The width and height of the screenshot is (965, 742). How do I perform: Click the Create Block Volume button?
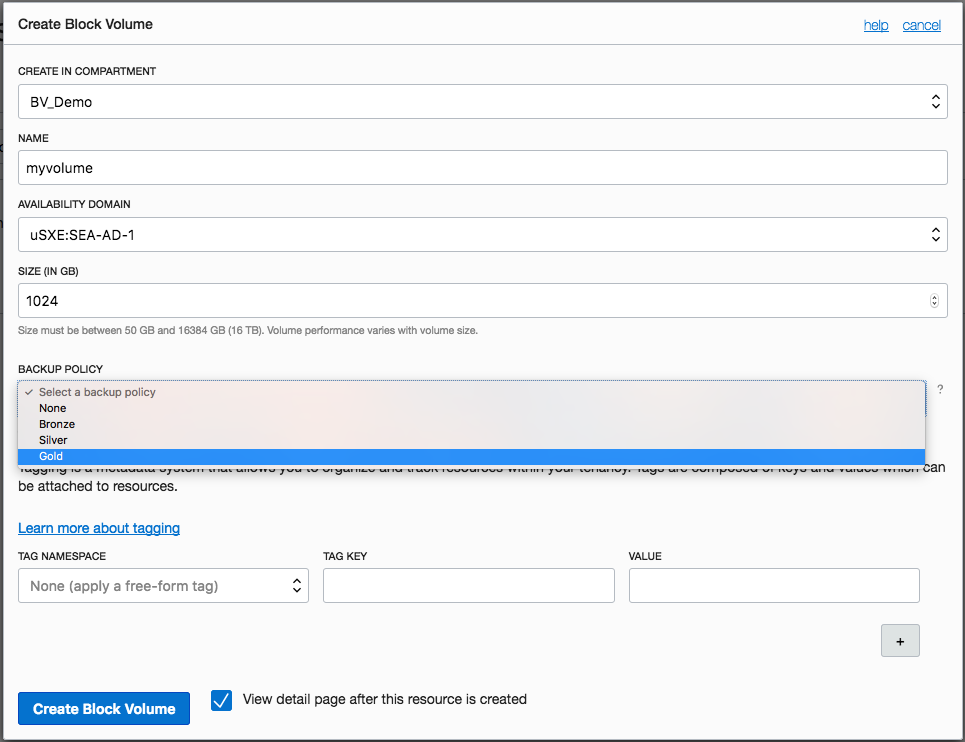tap(104, 709)
